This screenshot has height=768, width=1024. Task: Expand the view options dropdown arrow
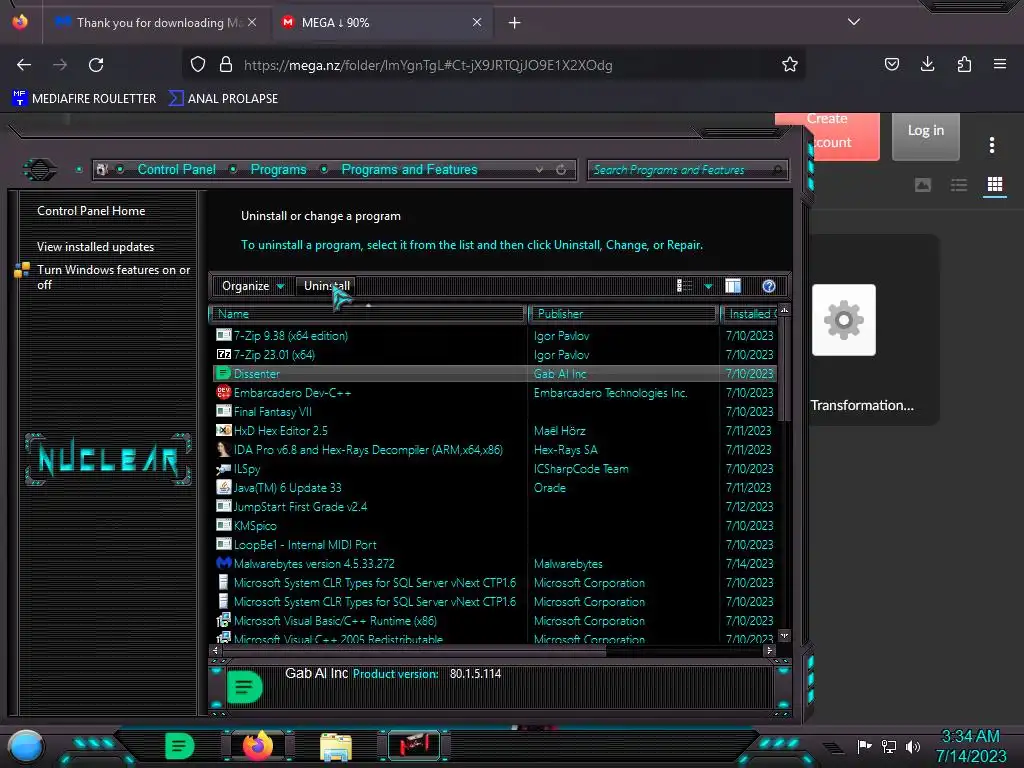(708, 286)
